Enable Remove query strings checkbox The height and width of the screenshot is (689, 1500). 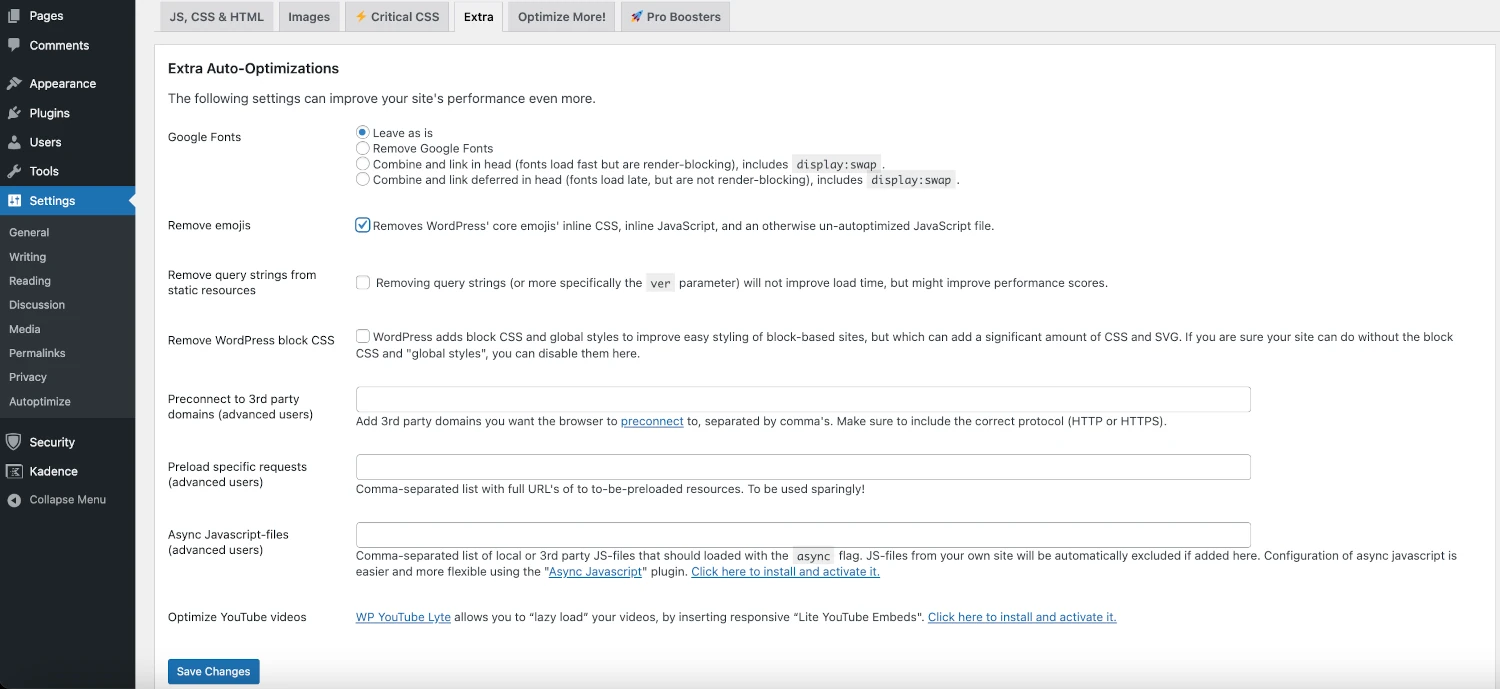363,283
